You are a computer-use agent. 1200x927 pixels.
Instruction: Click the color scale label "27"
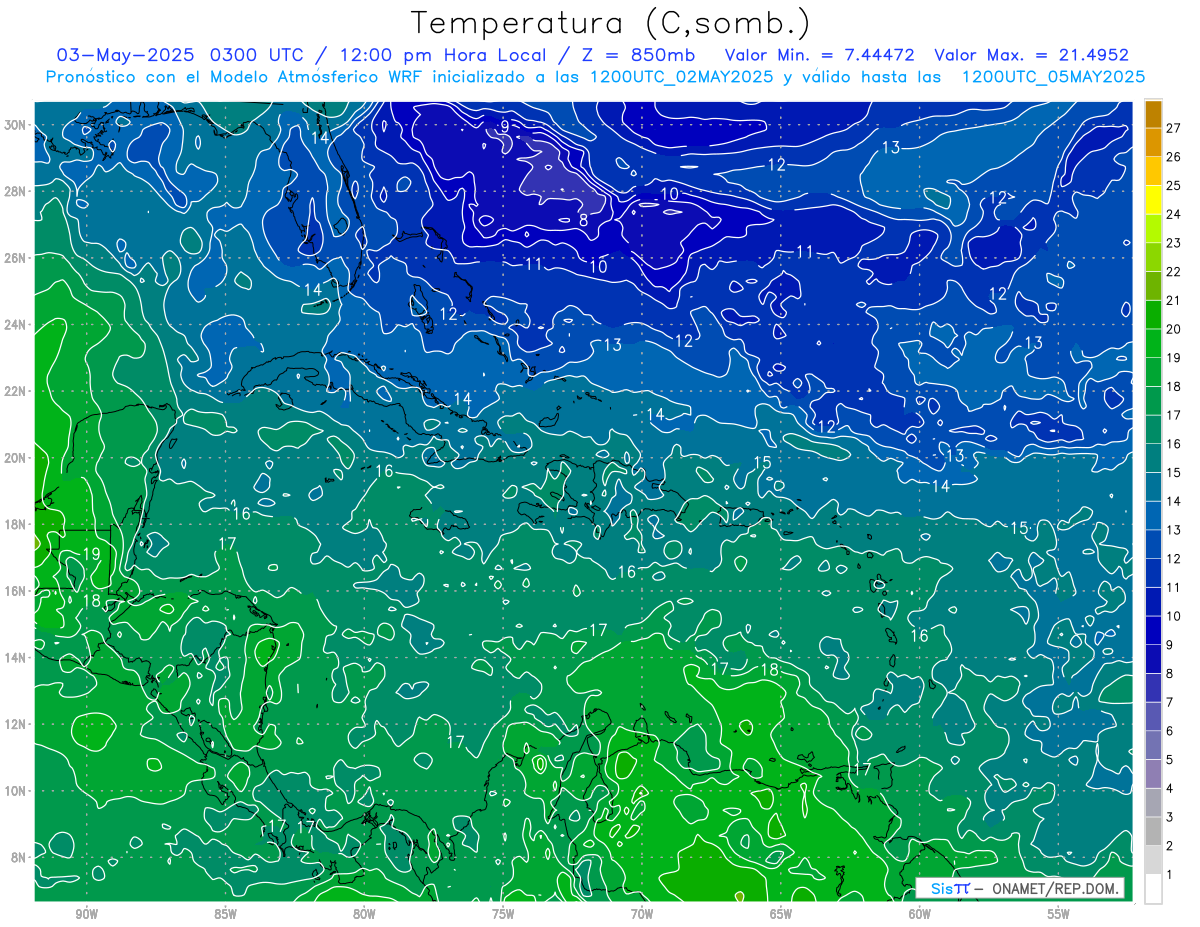click(1173, 128)
